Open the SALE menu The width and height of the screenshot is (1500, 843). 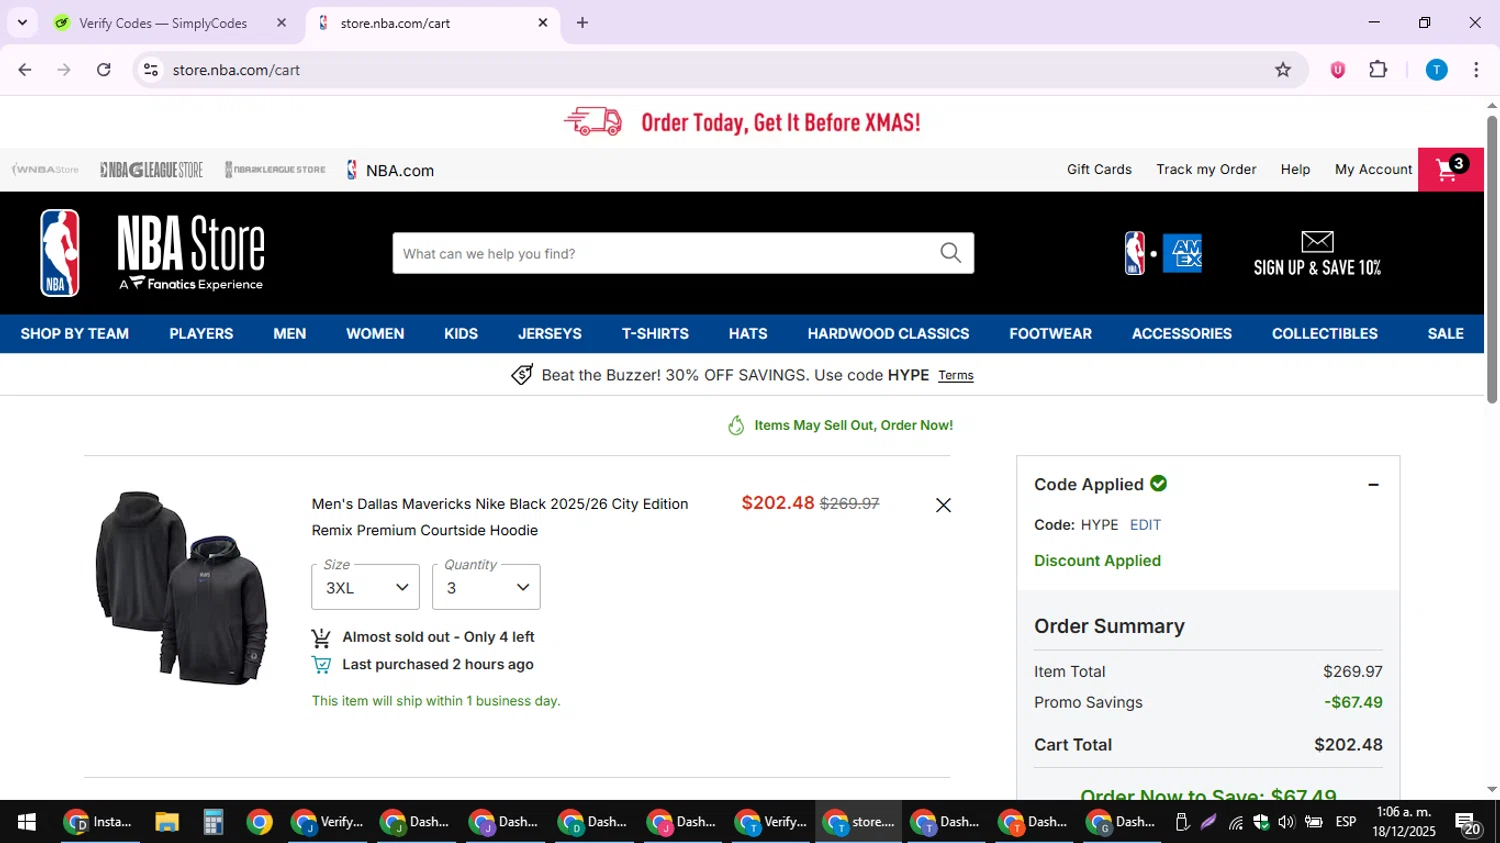(x=1445, y=334)
